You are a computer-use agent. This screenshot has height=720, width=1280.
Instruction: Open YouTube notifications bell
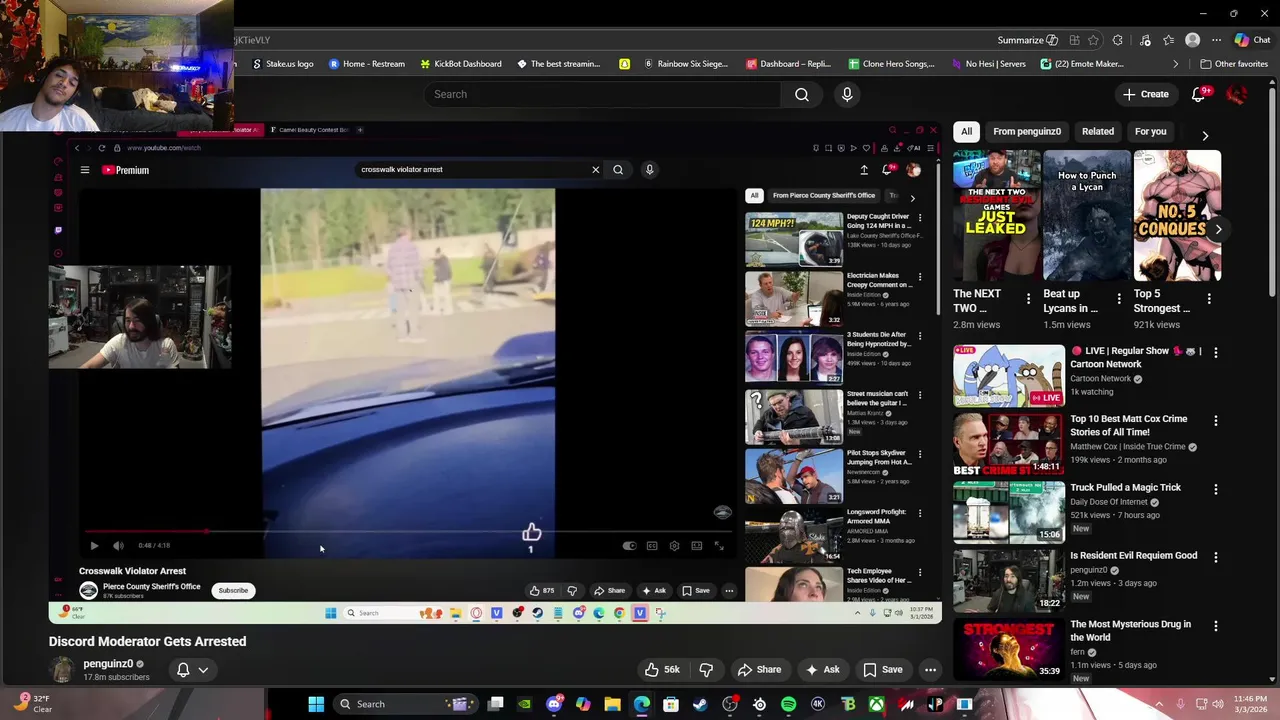click(1199, 94)
